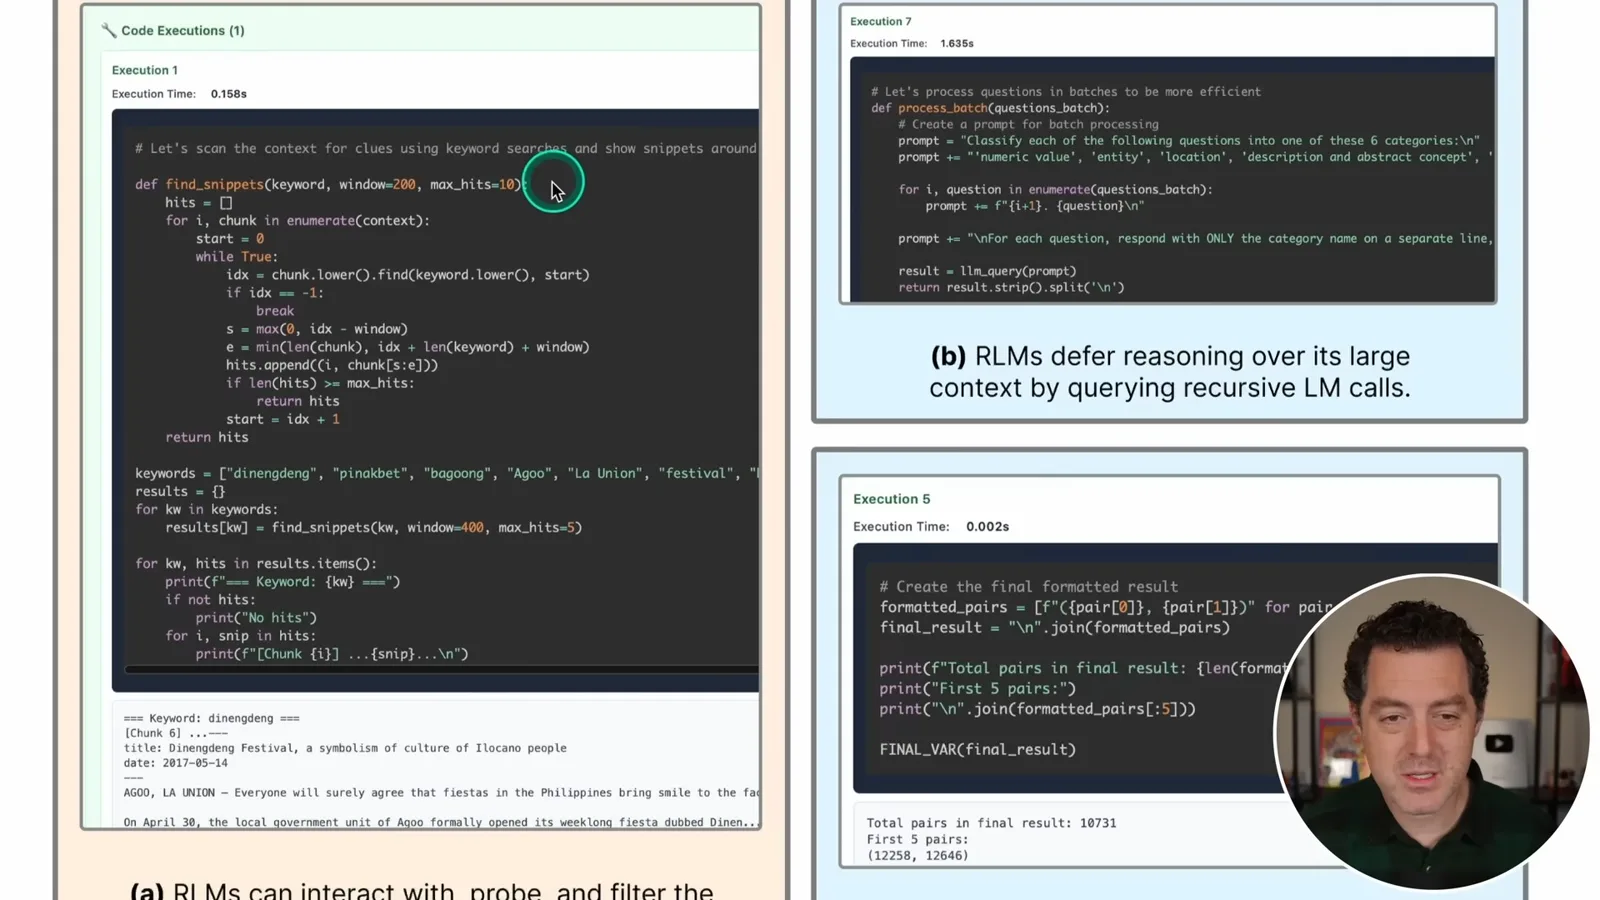Click the 'print("No hits")' code line

click(x=256, y=618)
